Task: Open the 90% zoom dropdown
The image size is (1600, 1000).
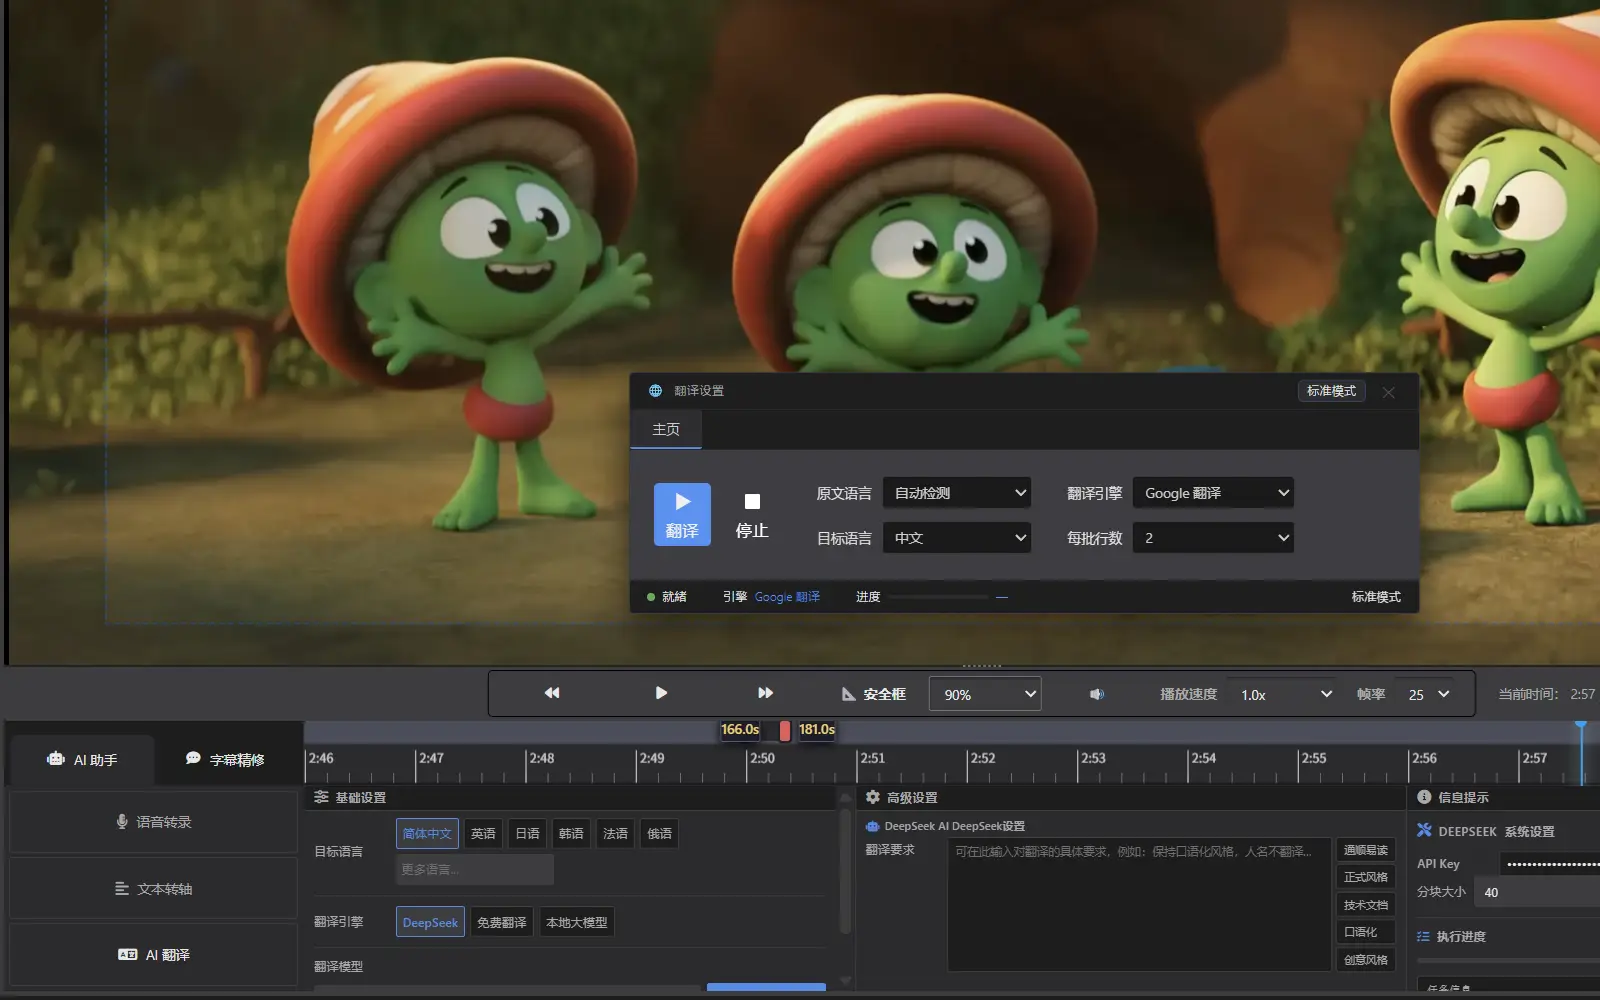Action: (985, 694)
